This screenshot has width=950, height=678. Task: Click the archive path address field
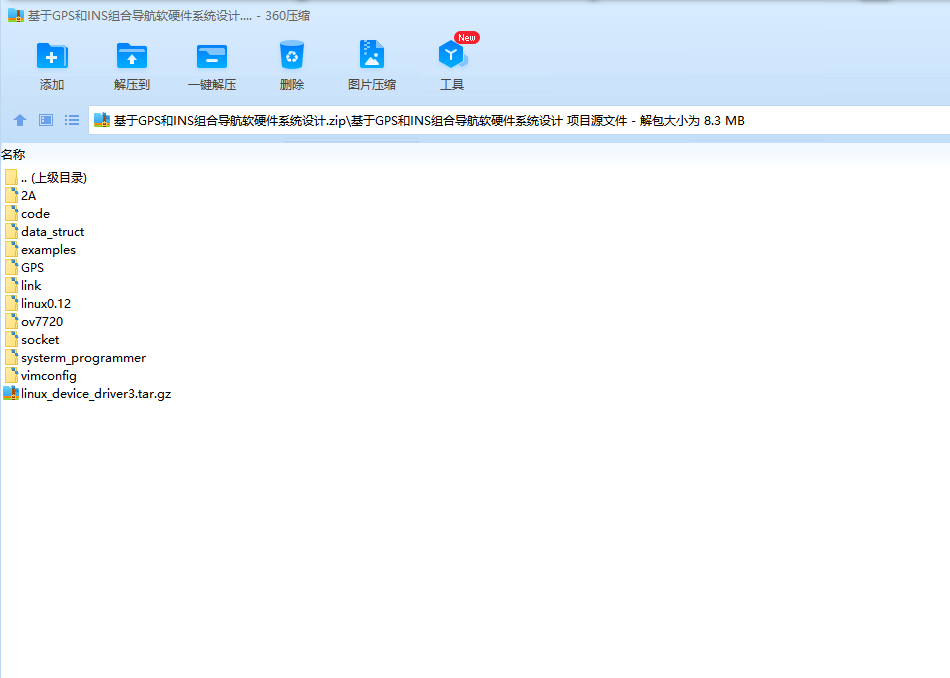point(519,121)
